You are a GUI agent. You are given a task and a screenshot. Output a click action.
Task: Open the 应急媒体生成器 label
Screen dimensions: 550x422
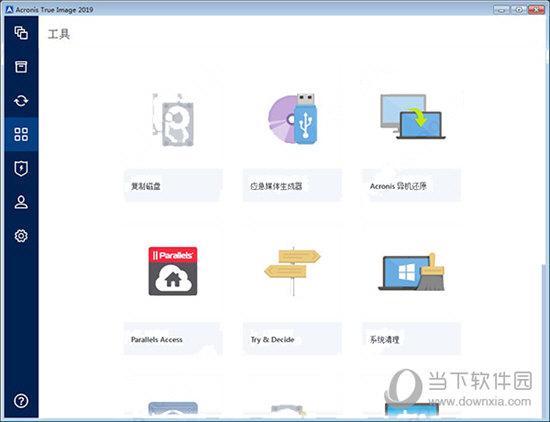[x=276, y=186]
